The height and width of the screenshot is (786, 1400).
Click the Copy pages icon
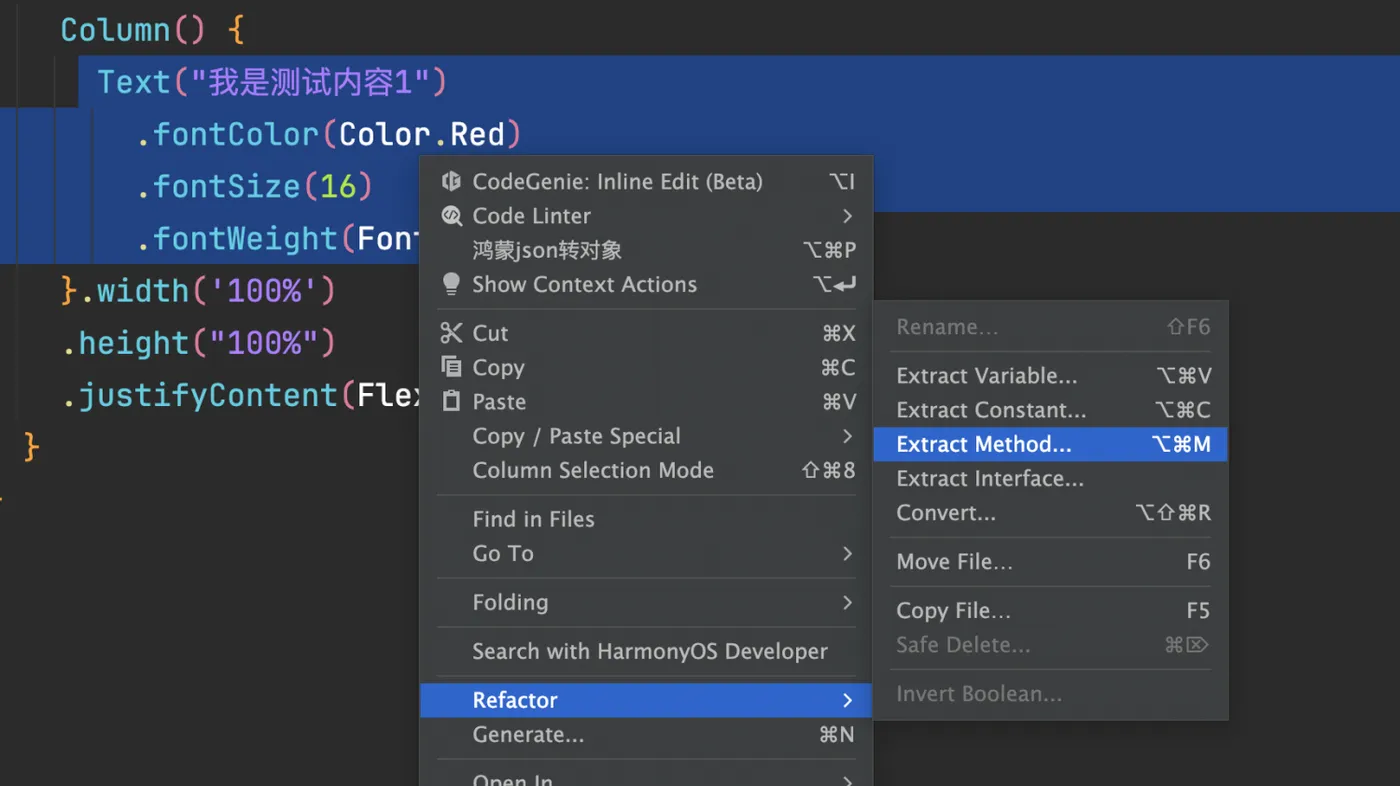point(452,367)
